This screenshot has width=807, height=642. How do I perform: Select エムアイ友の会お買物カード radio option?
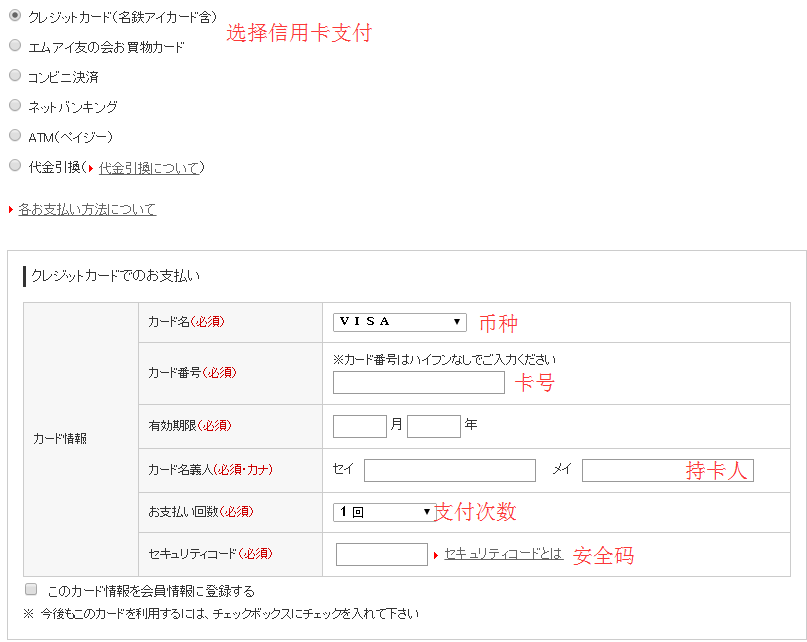[x=15, y=45]
